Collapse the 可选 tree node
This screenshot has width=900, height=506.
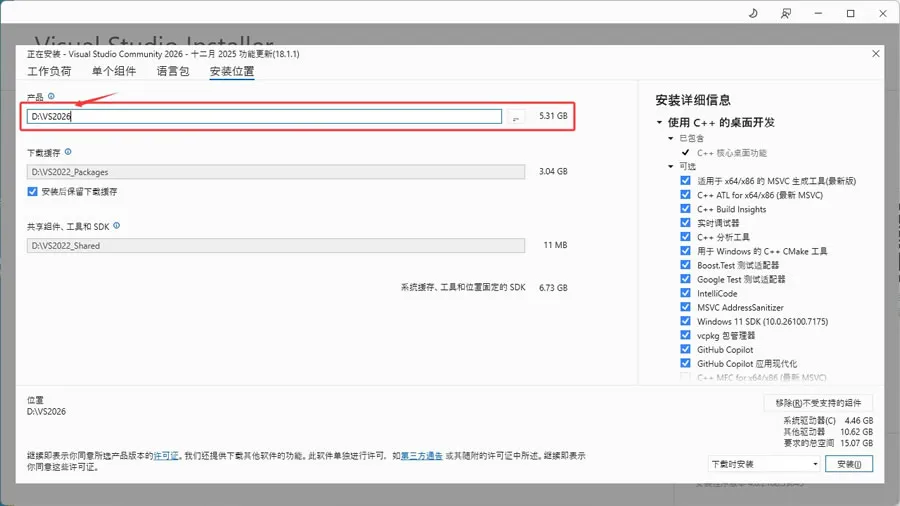(670, 166)
